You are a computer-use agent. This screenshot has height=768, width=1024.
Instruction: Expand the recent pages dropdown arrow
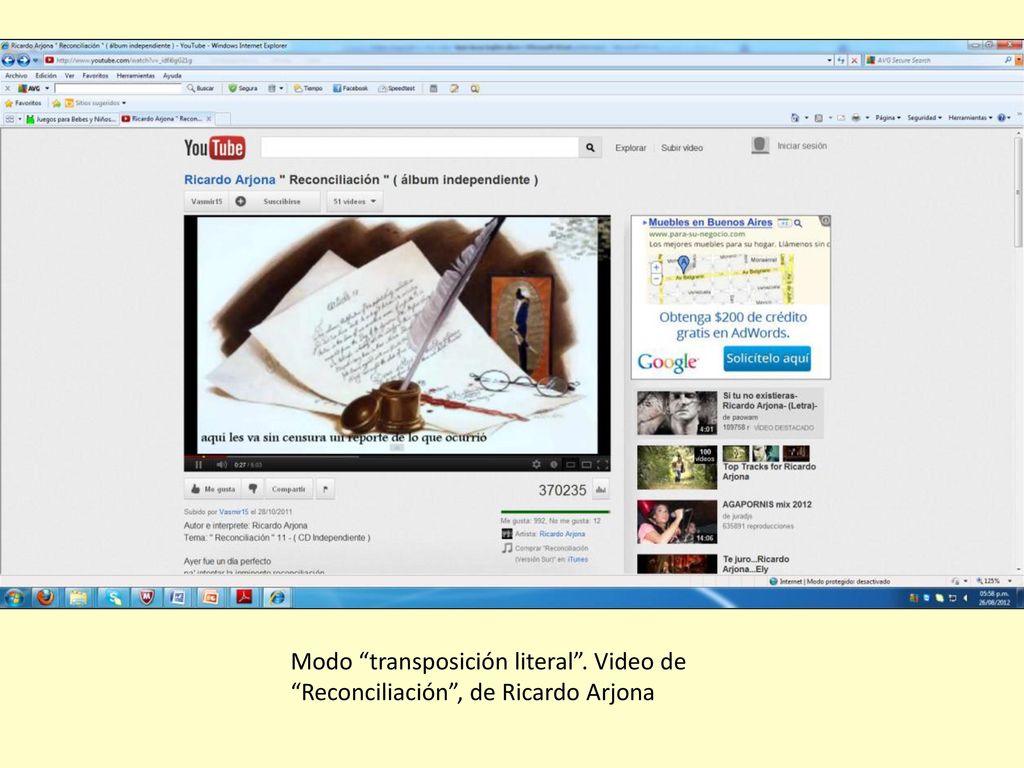pyautogui.click(x=35, y=61)
